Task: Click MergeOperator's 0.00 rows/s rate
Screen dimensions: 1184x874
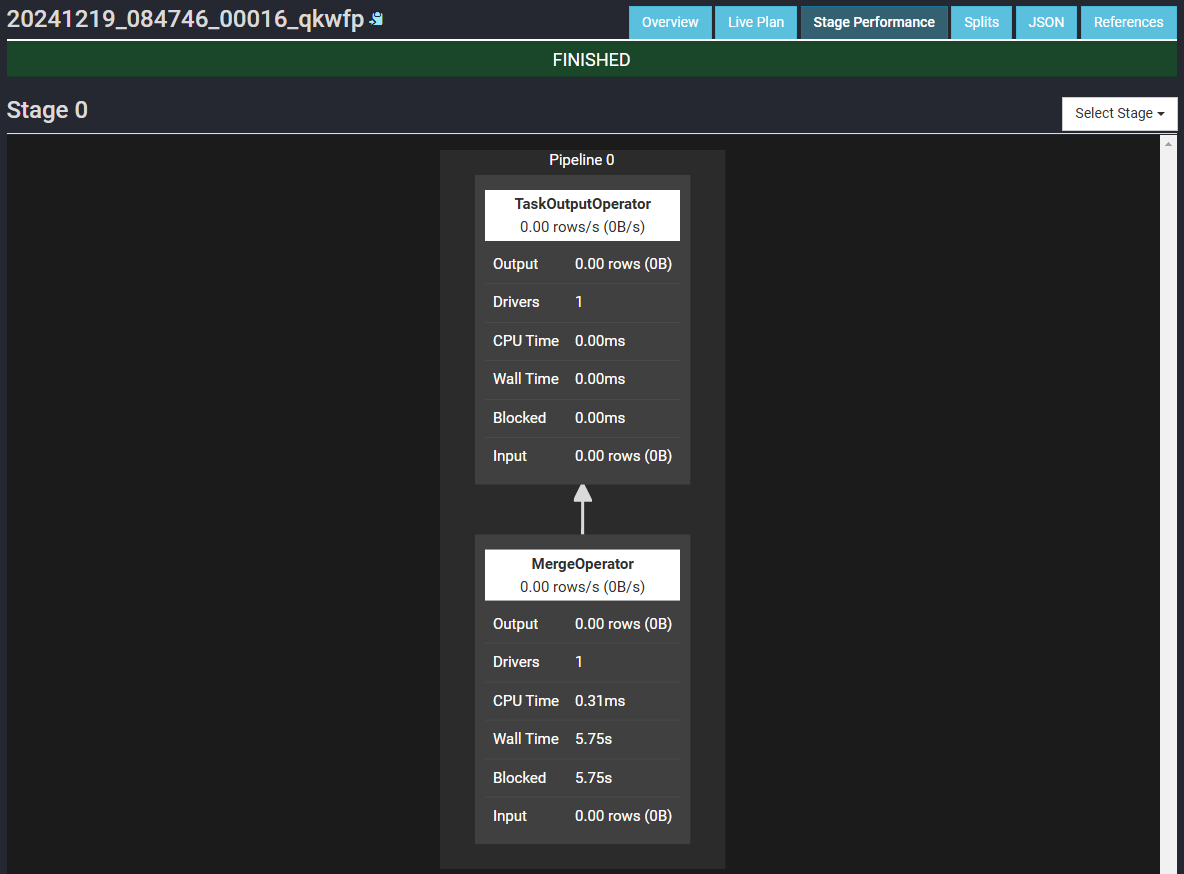Action: (x=582, y=587)
